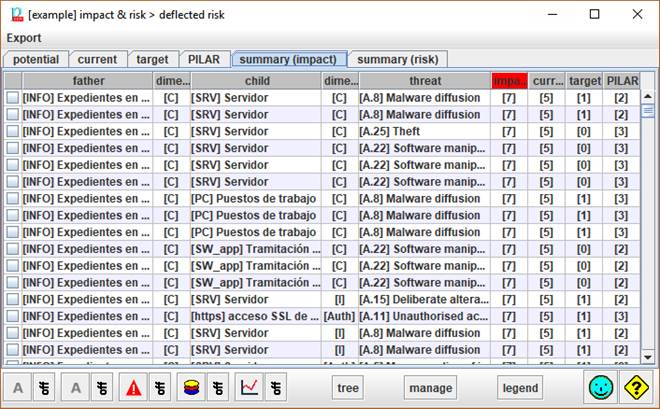Click the blue smiley face icon
The height and width of the screenshot is (409, 660).
(602, 388)
